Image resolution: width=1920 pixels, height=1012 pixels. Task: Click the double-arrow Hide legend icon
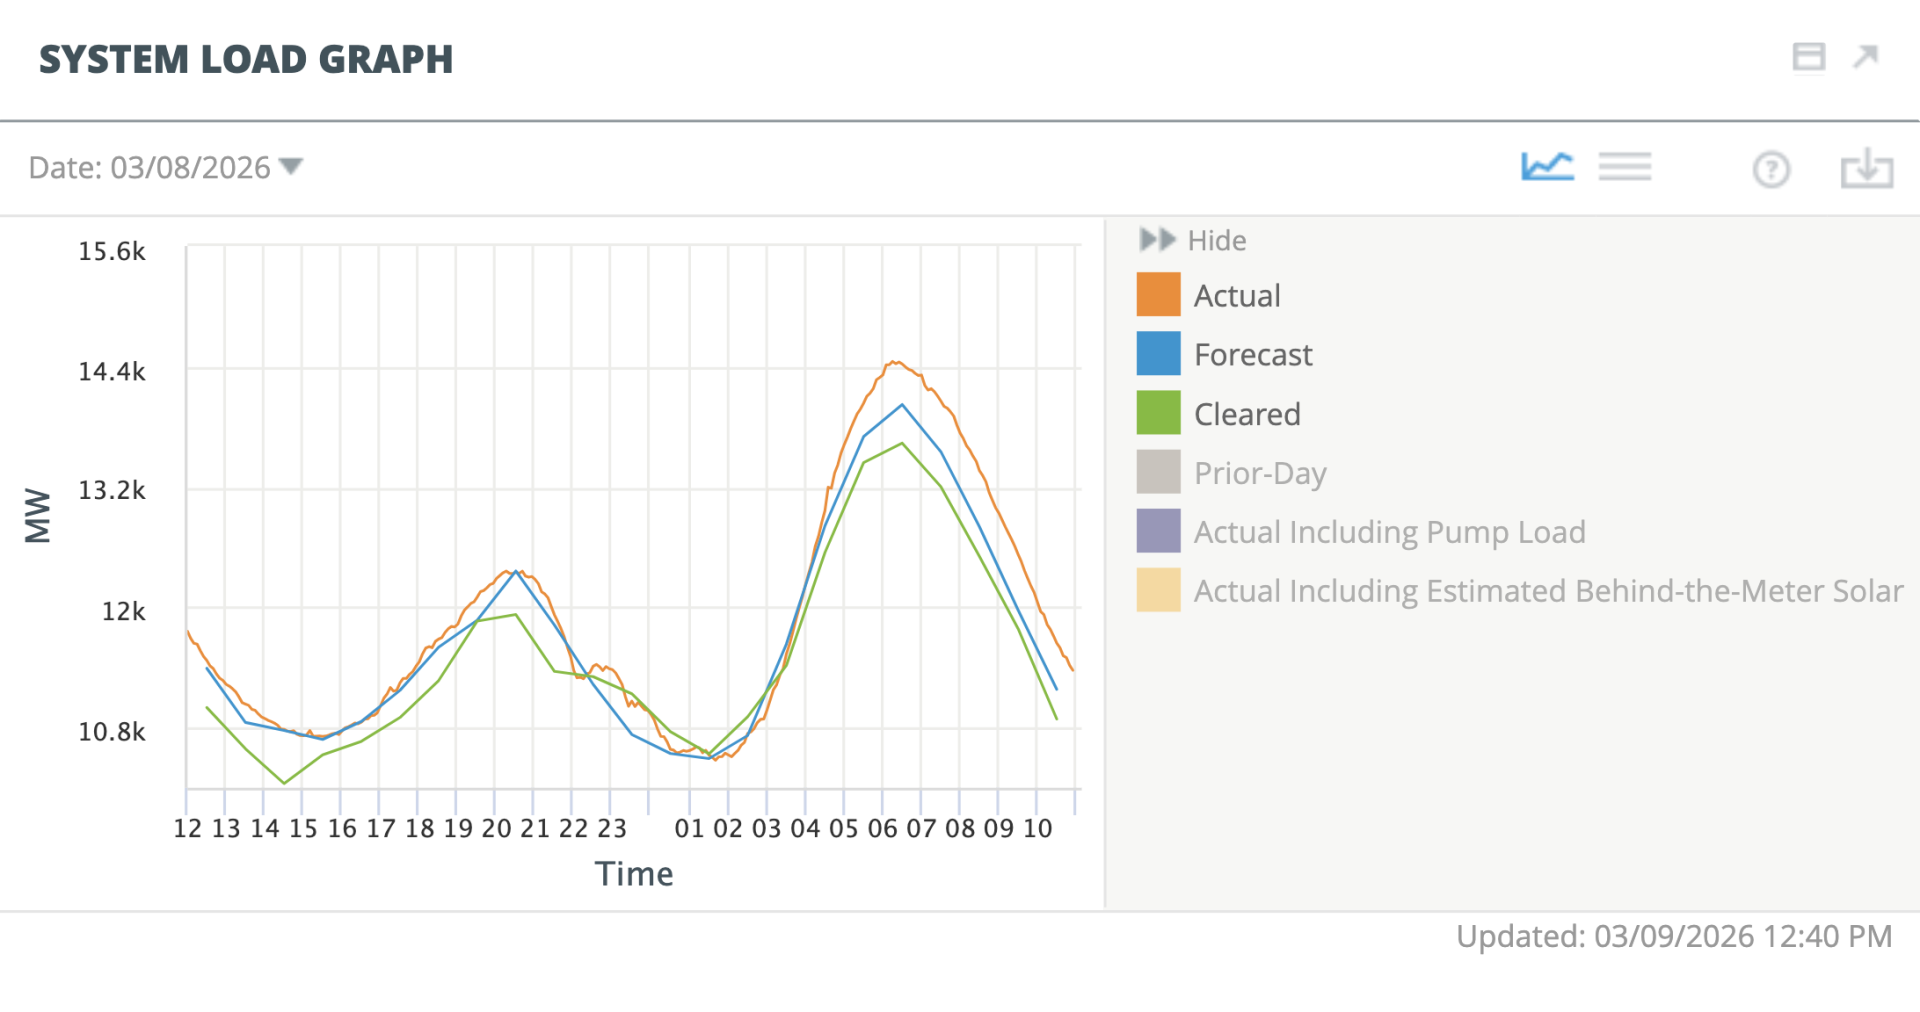(x=1157, y=240)
